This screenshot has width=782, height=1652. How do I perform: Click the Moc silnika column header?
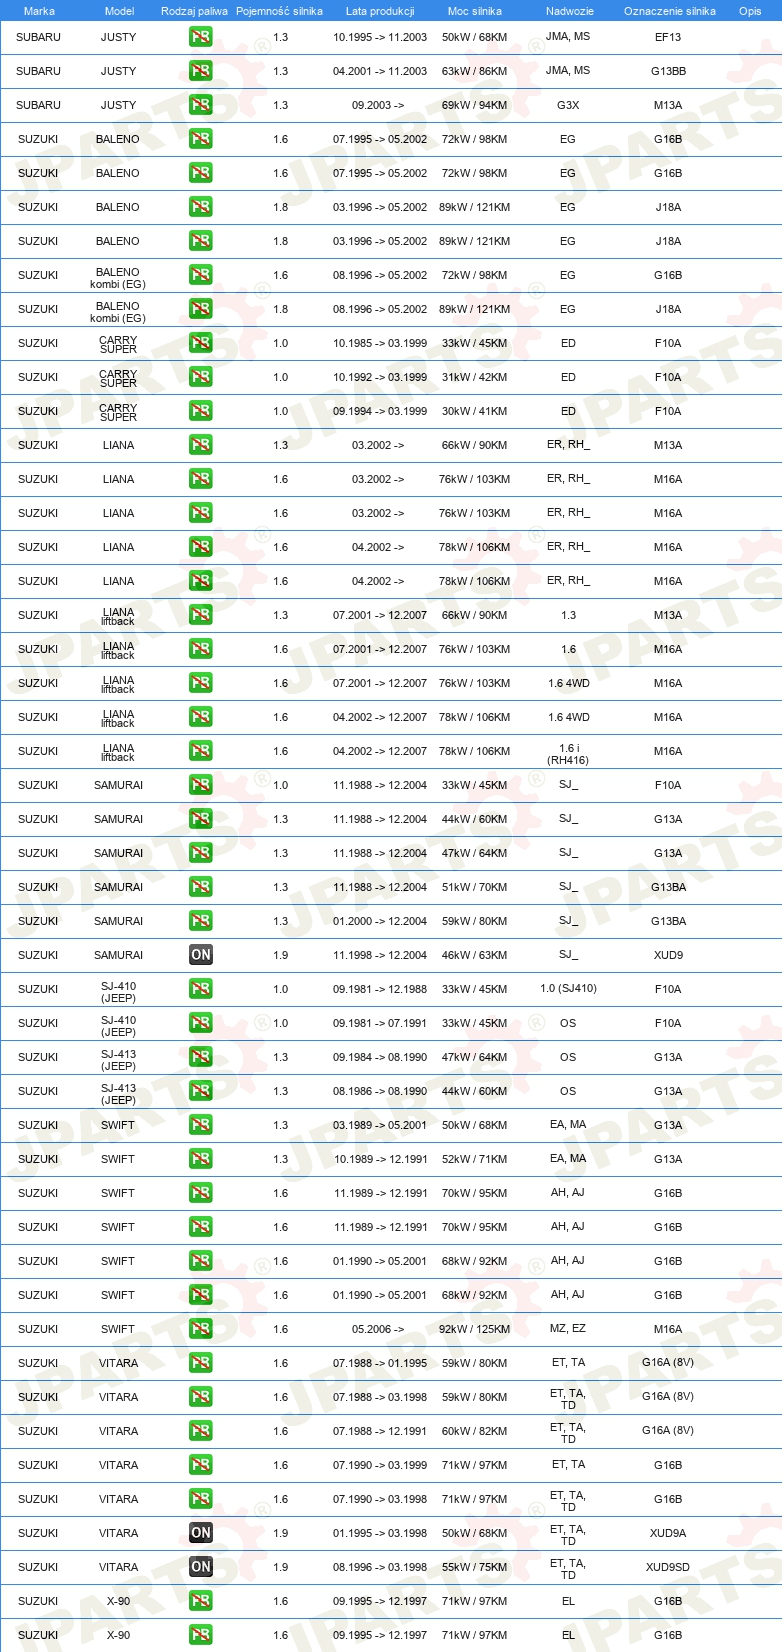475,11
